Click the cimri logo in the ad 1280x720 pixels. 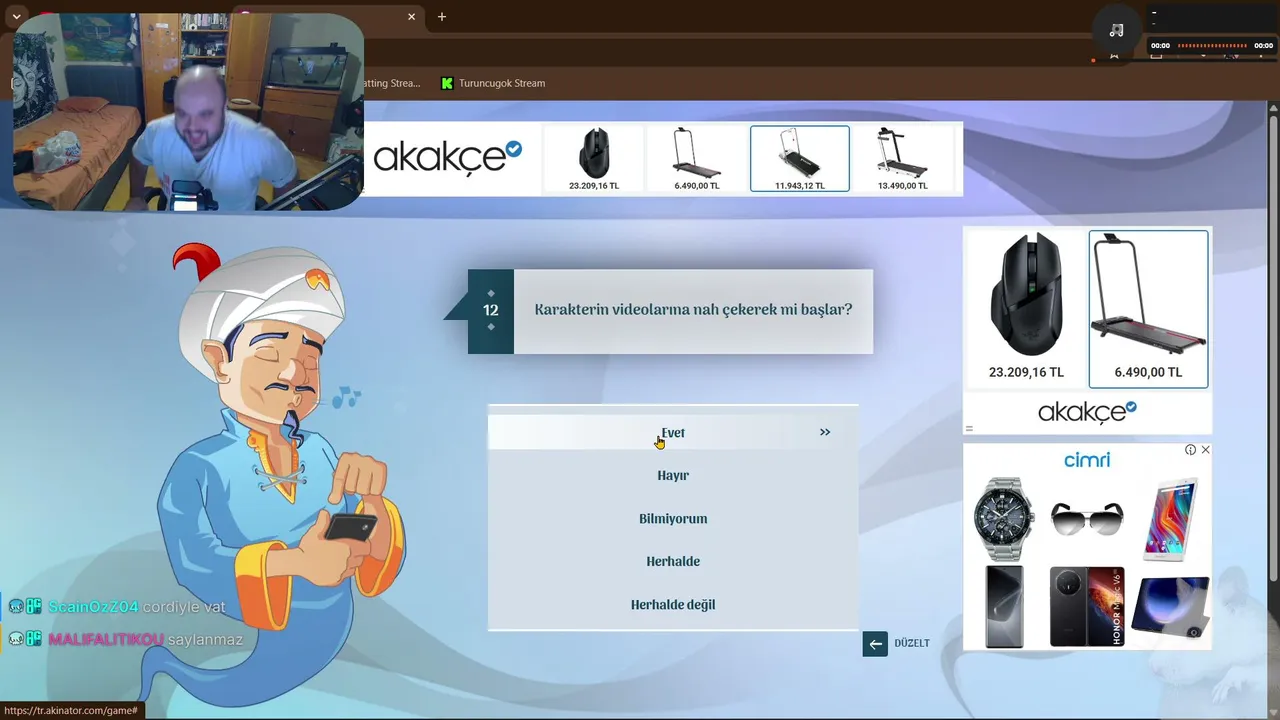1087,460
